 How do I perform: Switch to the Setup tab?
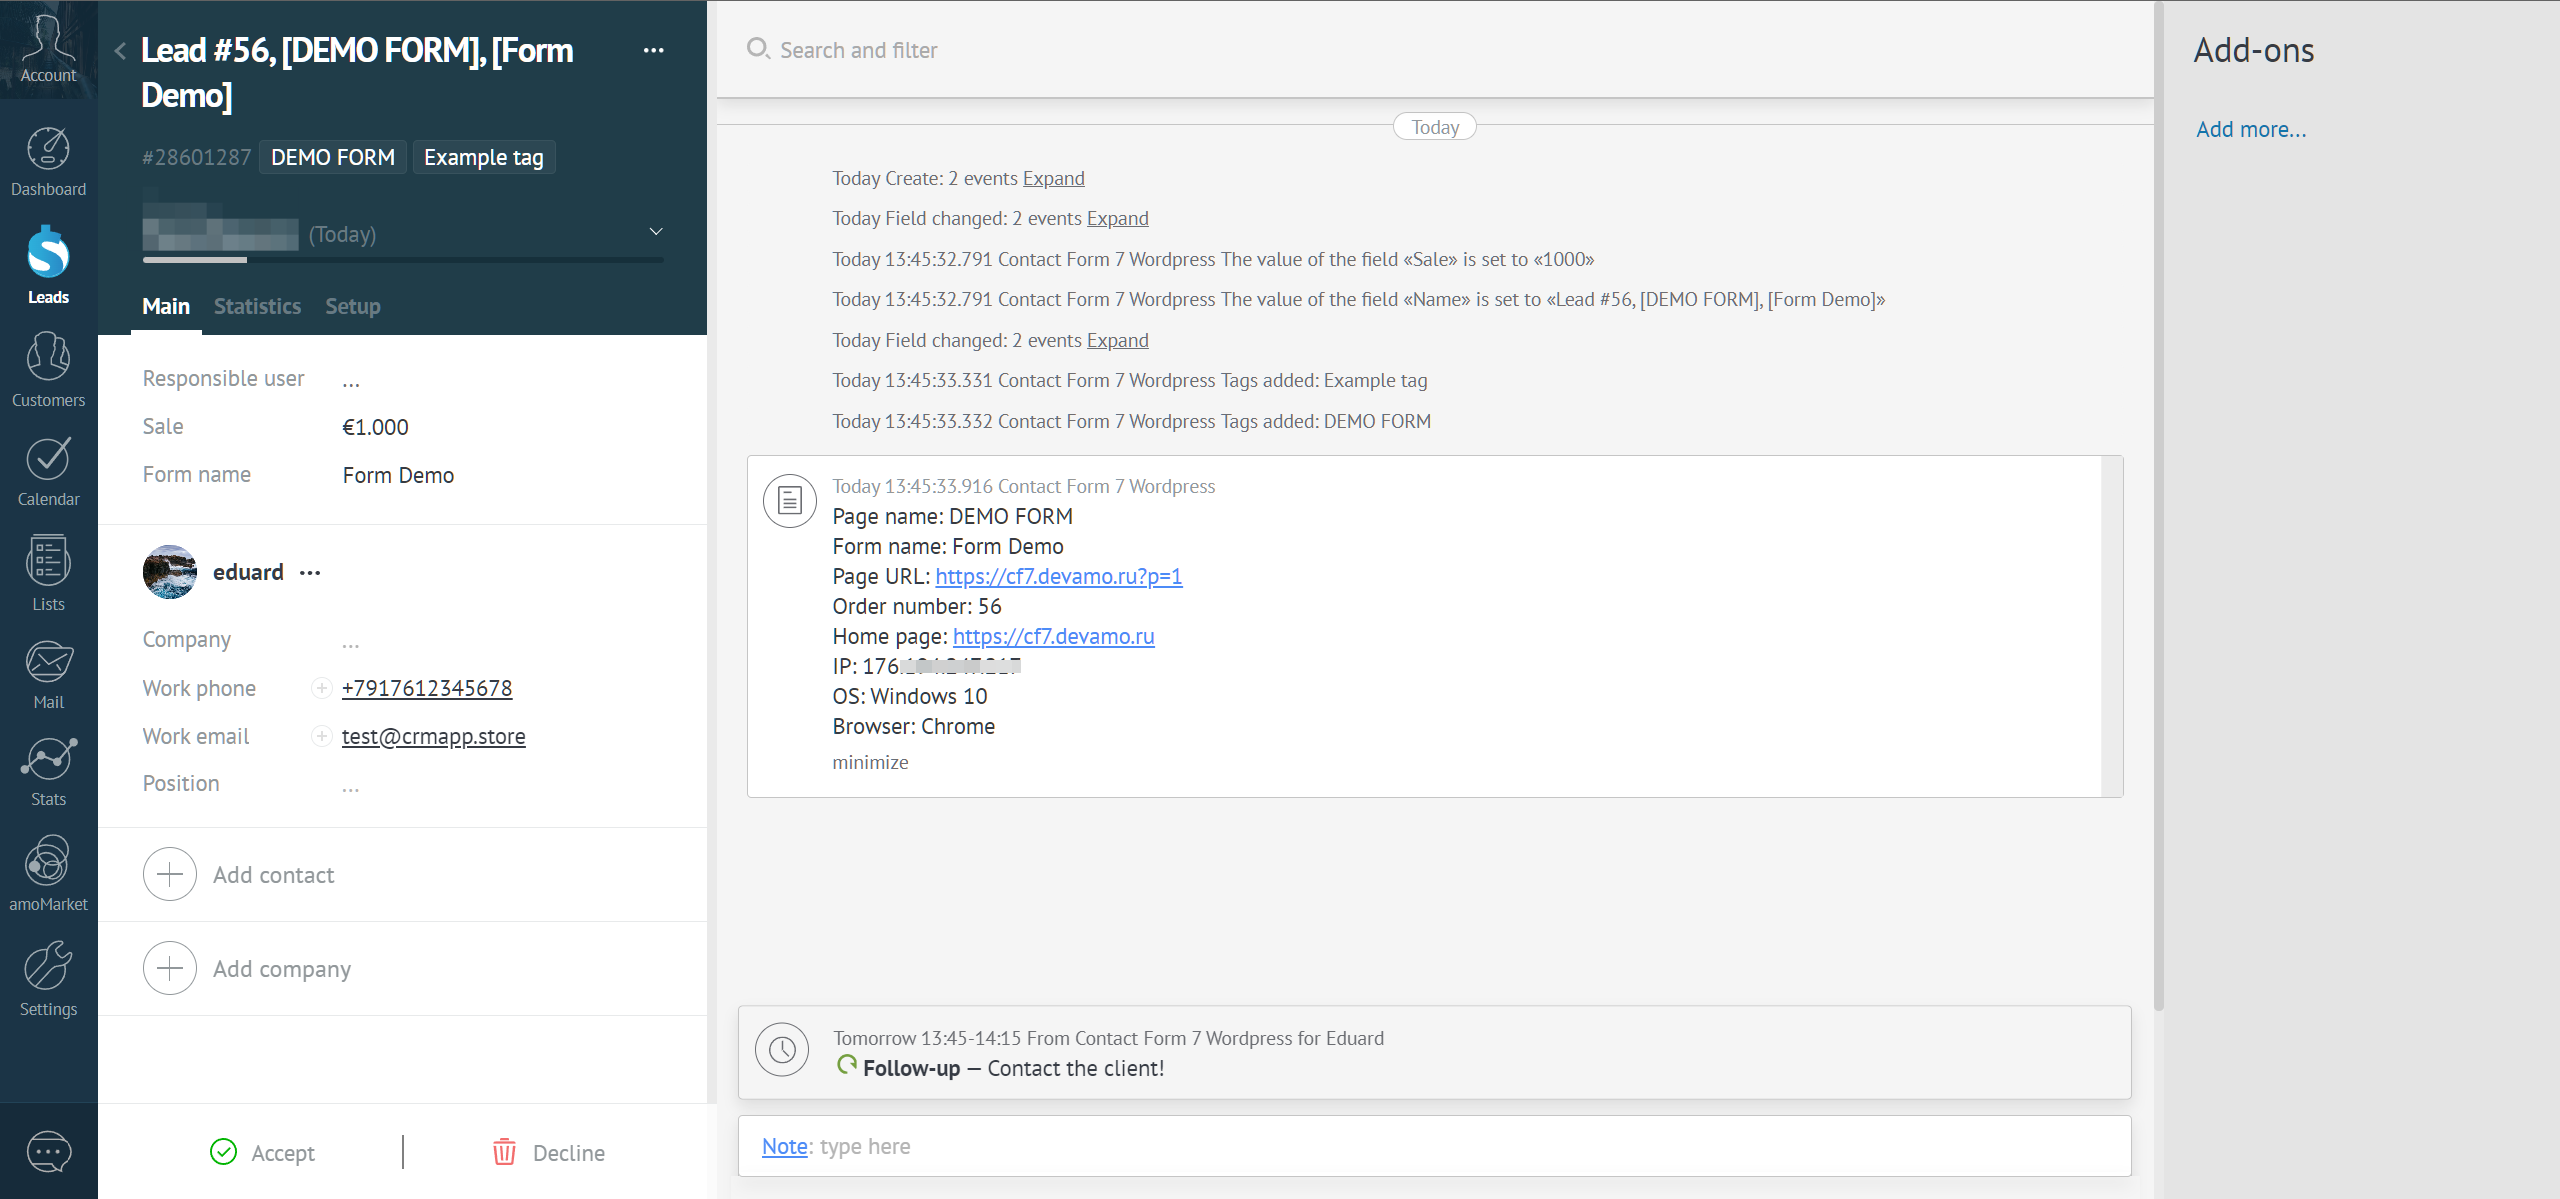coord(352,306)
